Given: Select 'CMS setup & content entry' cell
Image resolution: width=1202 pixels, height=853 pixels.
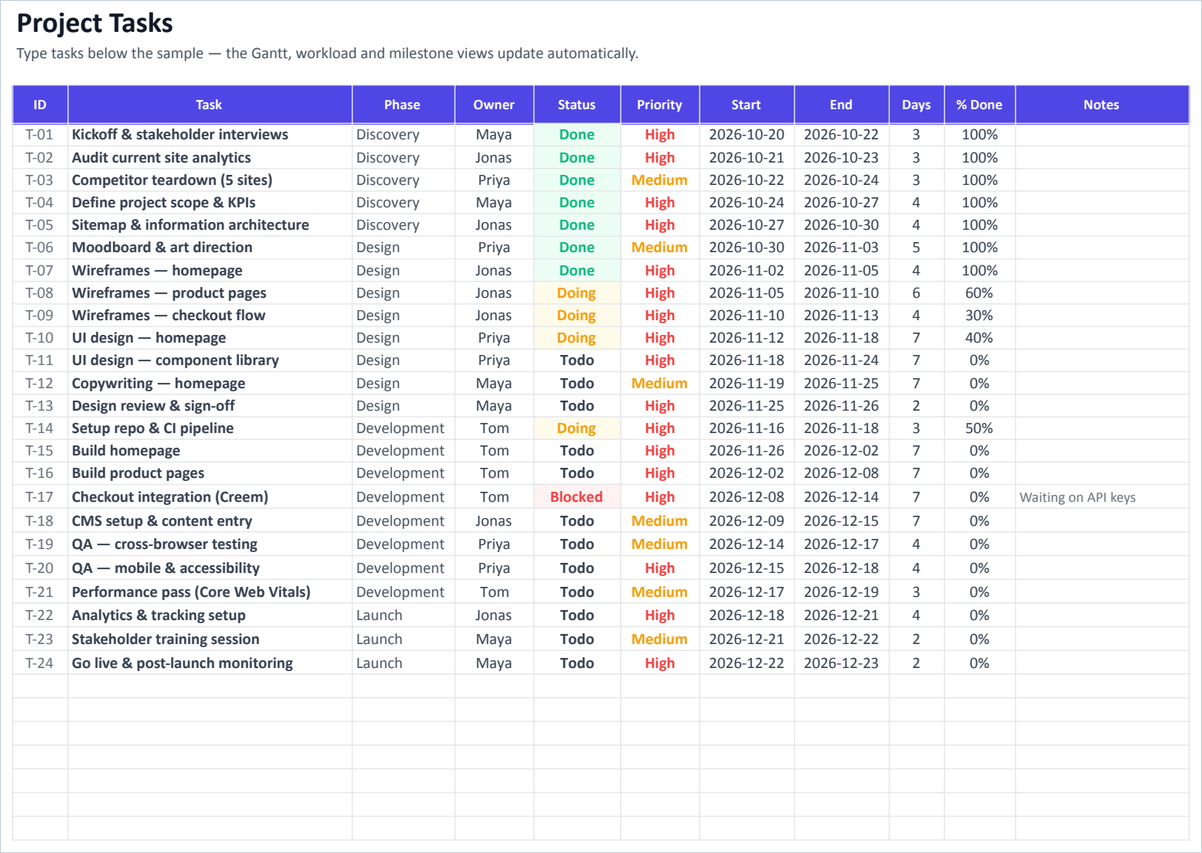Looking at the screenshot, I should click(x=210, y=521).
